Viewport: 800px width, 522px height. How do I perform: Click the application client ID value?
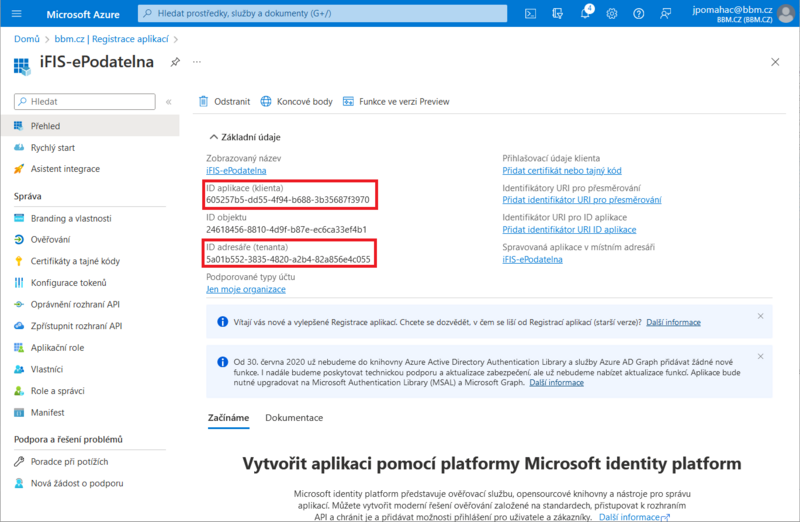click(x=288, y=200)
